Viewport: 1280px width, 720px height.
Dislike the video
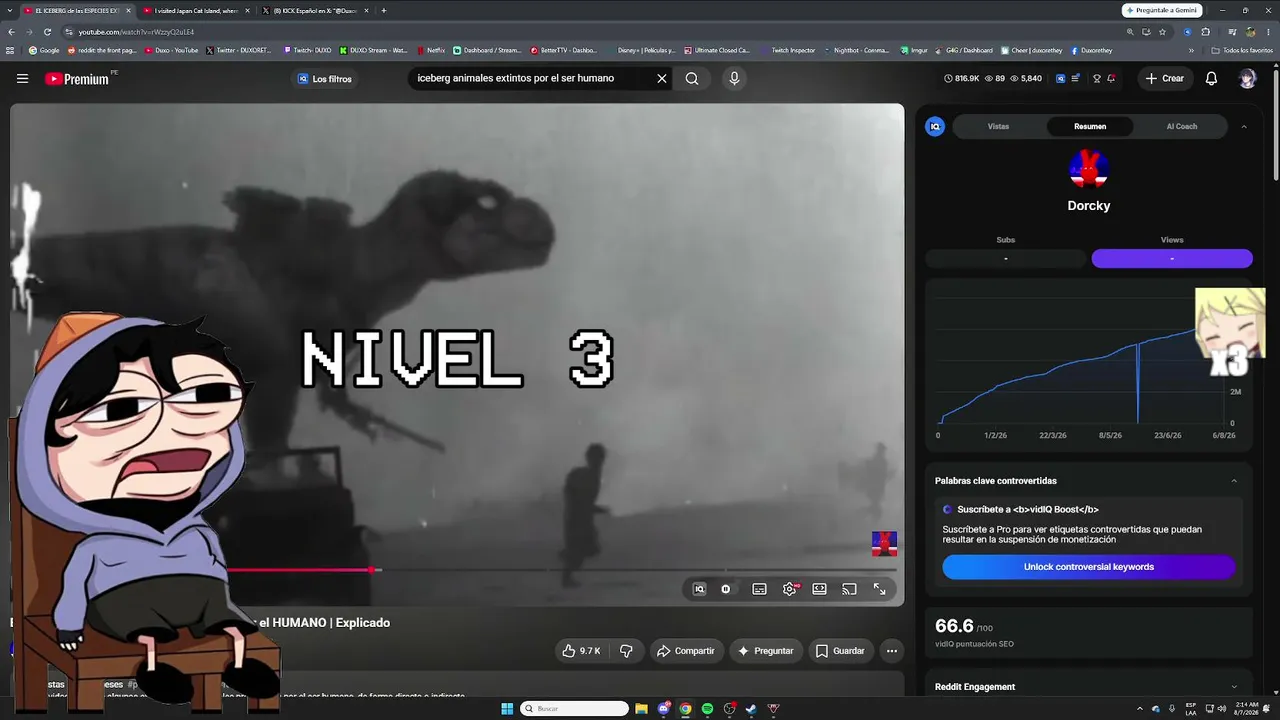(x=626, y=651)
